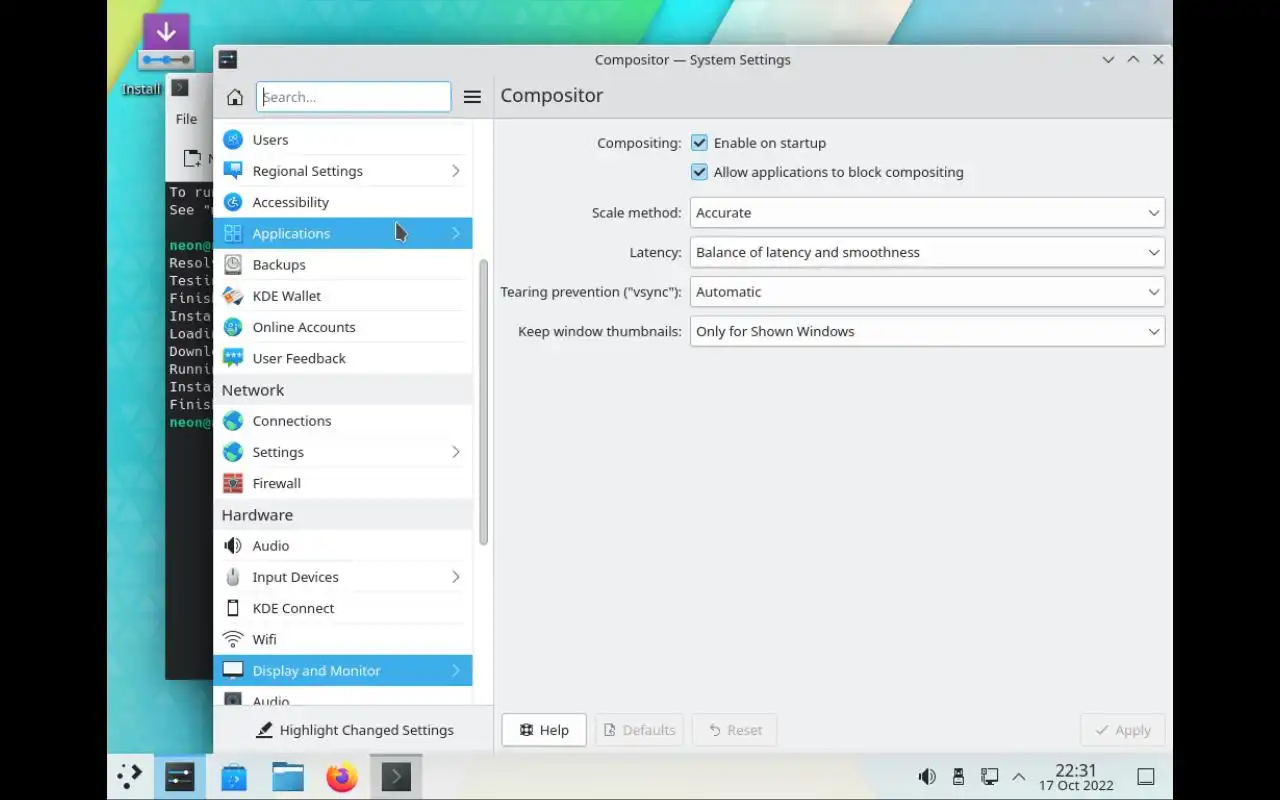Open the volume tray icon

click(x=927, y=777)
